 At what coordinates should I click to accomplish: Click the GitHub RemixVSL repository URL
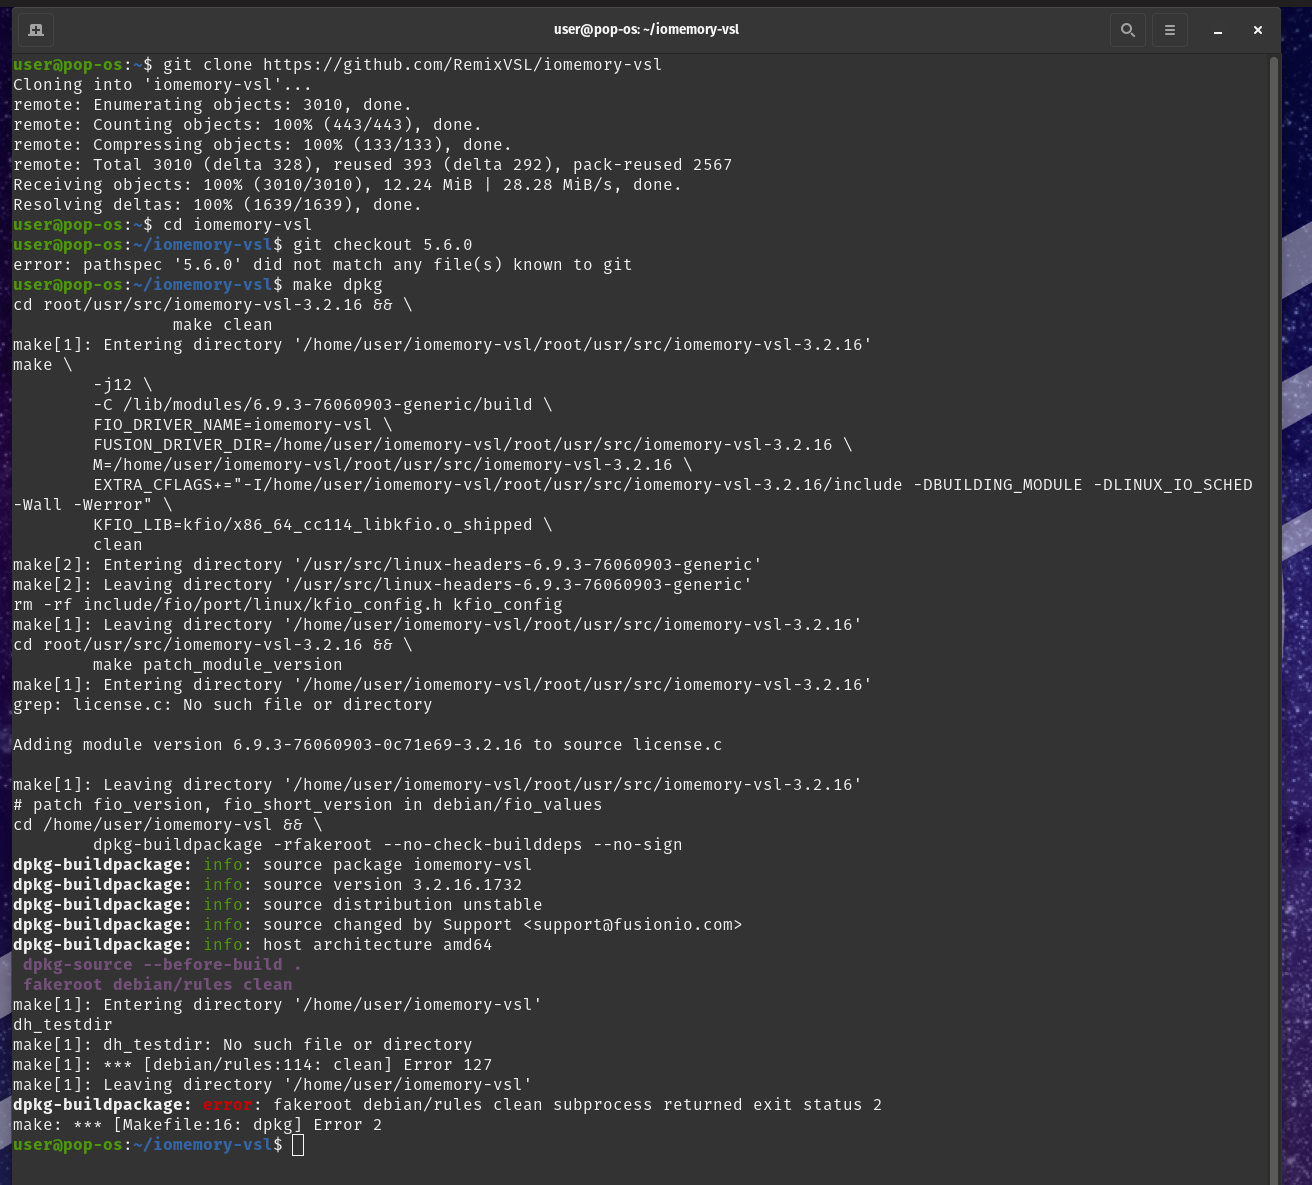(462, 65)
